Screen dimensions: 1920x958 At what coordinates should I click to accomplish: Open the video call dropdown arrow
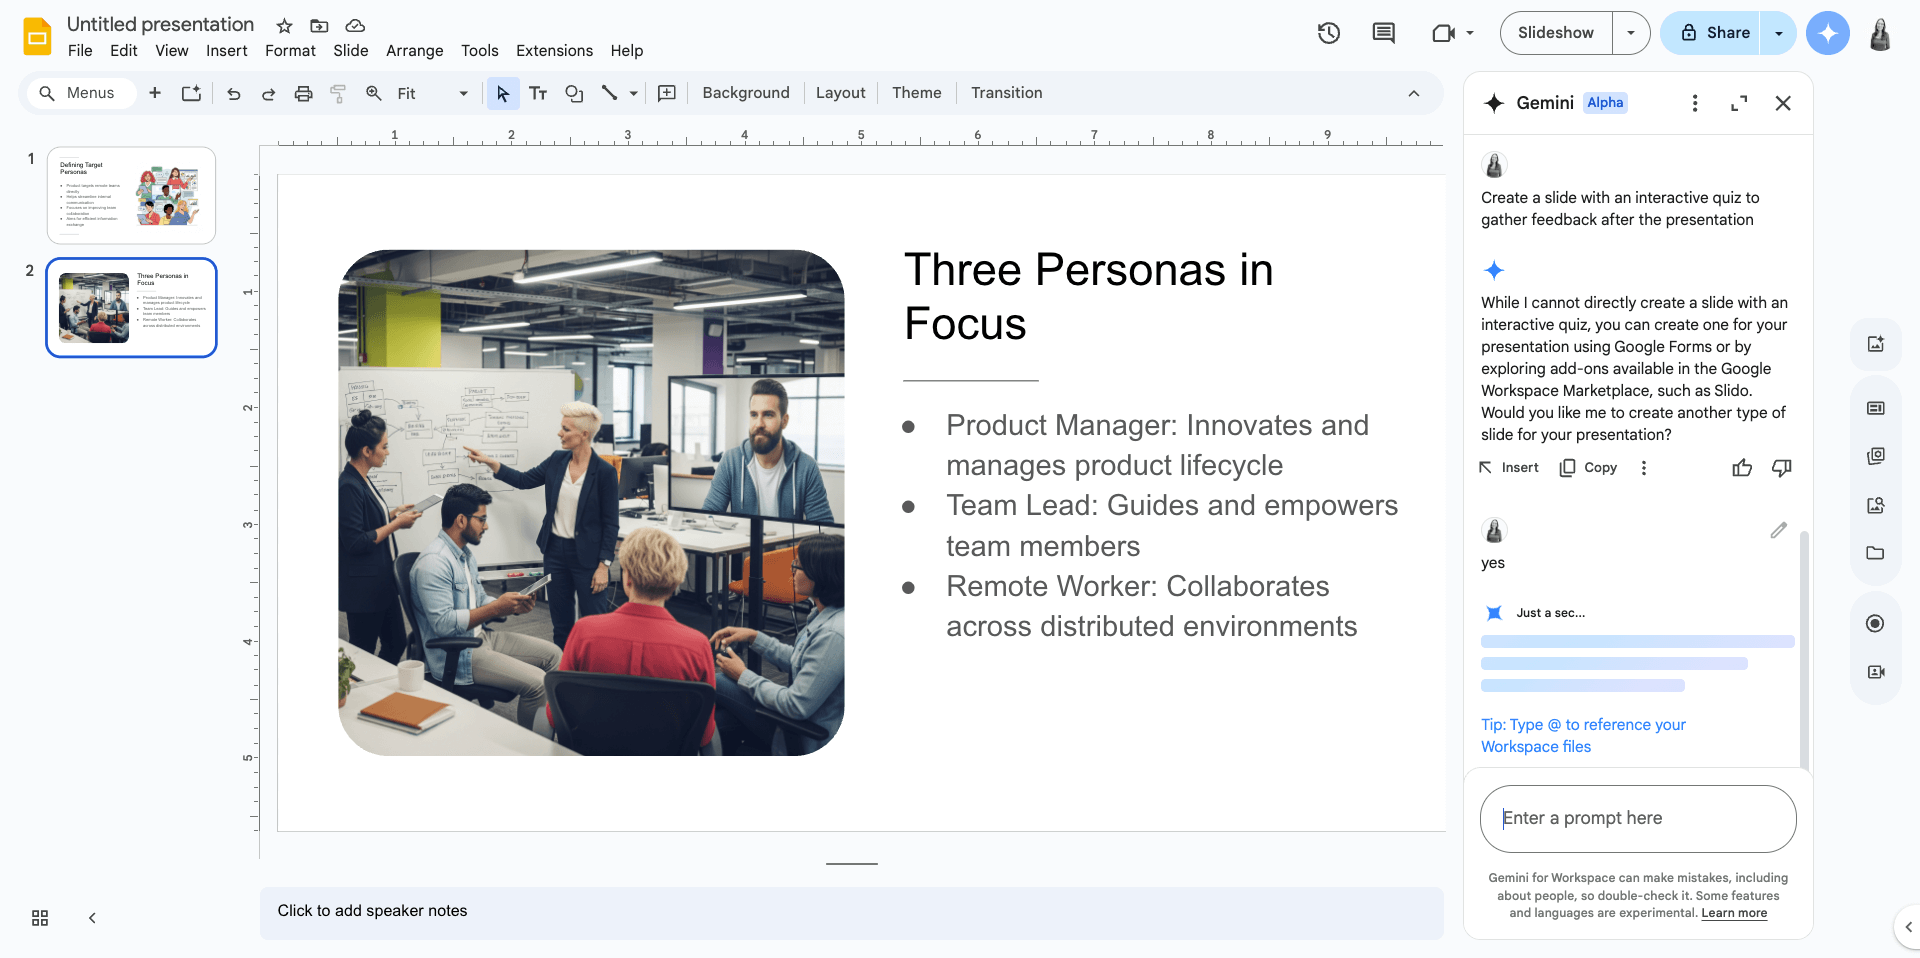1470,33
